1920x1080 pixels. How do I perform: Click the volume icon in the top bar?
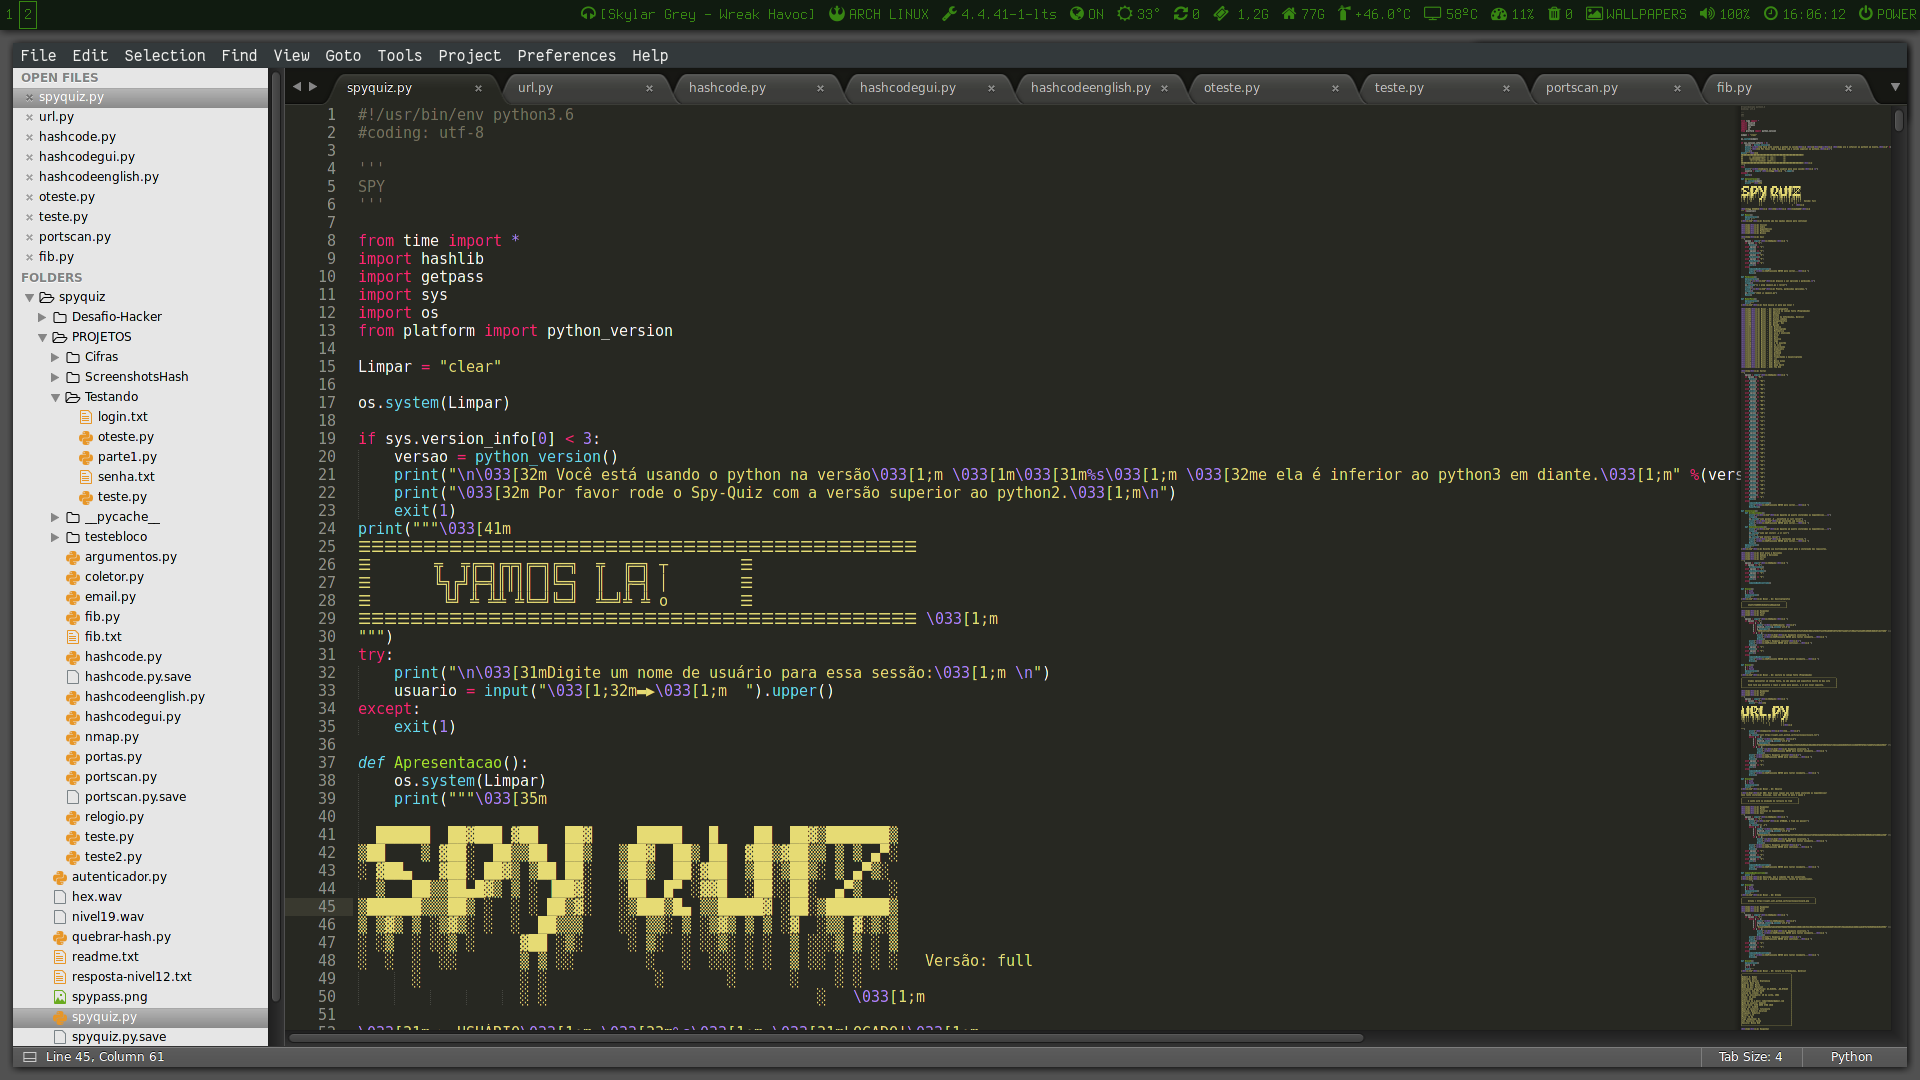click(1707, 14)
